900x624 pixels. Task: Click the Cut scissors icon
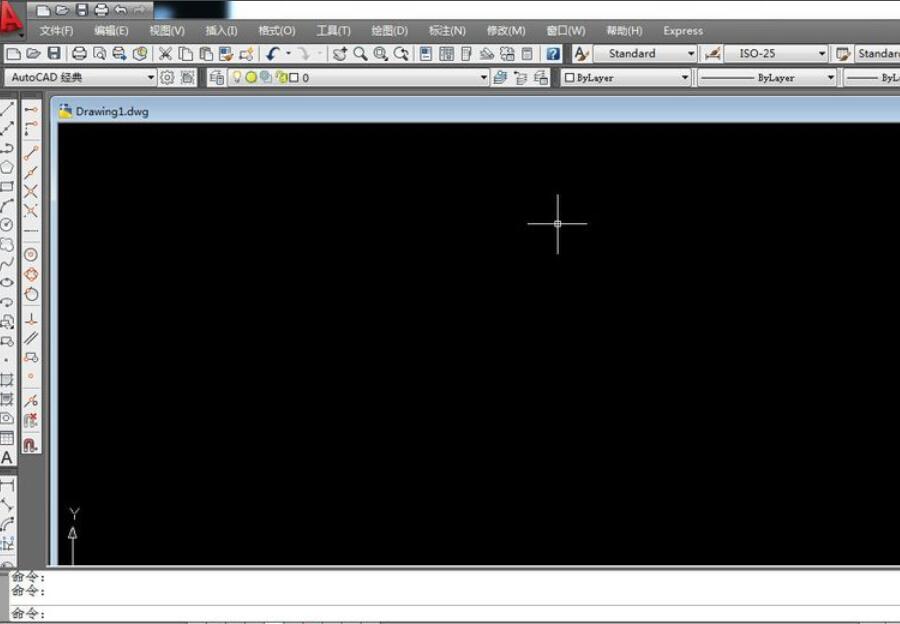click(x=165, y=54)
